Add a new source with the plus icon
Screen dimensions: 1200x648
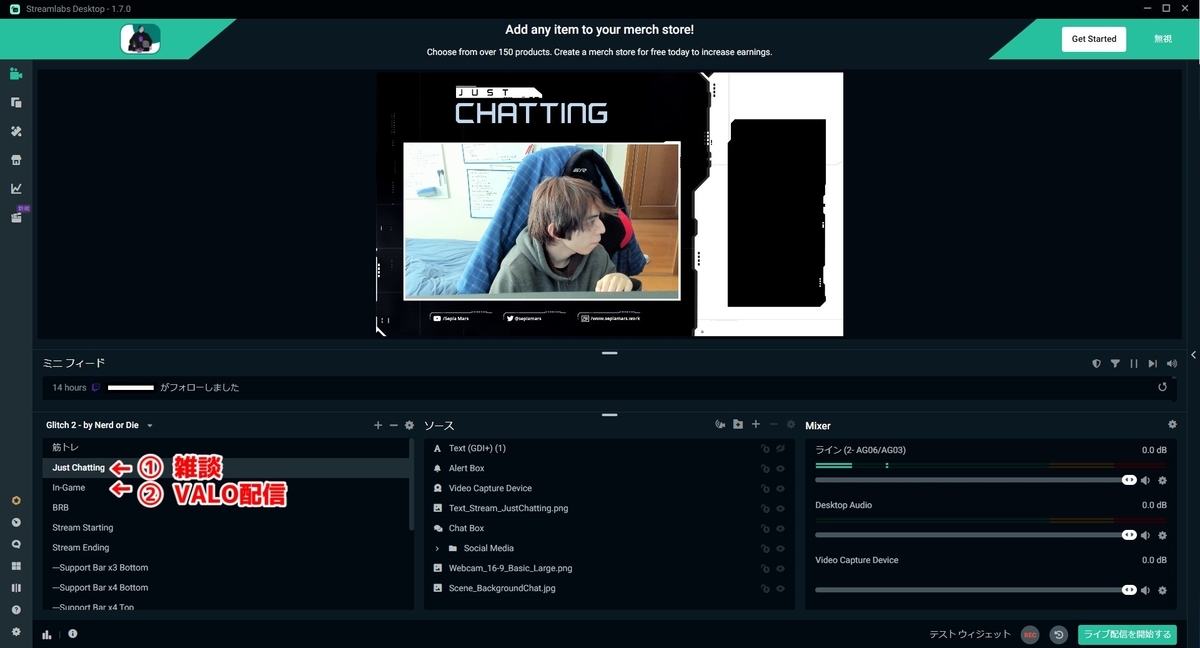756,425
